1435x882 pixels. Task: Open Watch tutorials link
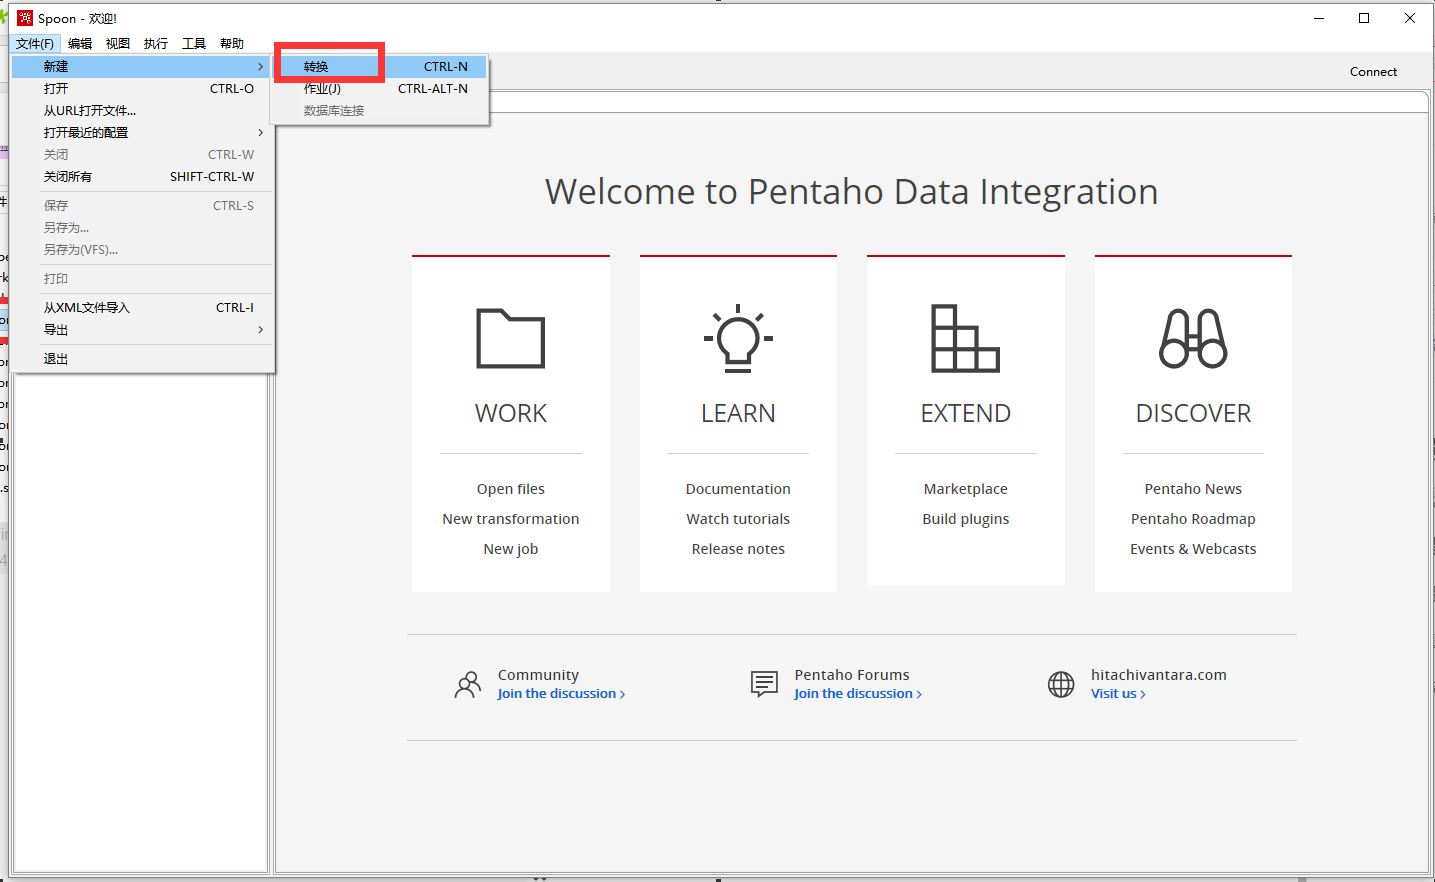click(738, 519)
